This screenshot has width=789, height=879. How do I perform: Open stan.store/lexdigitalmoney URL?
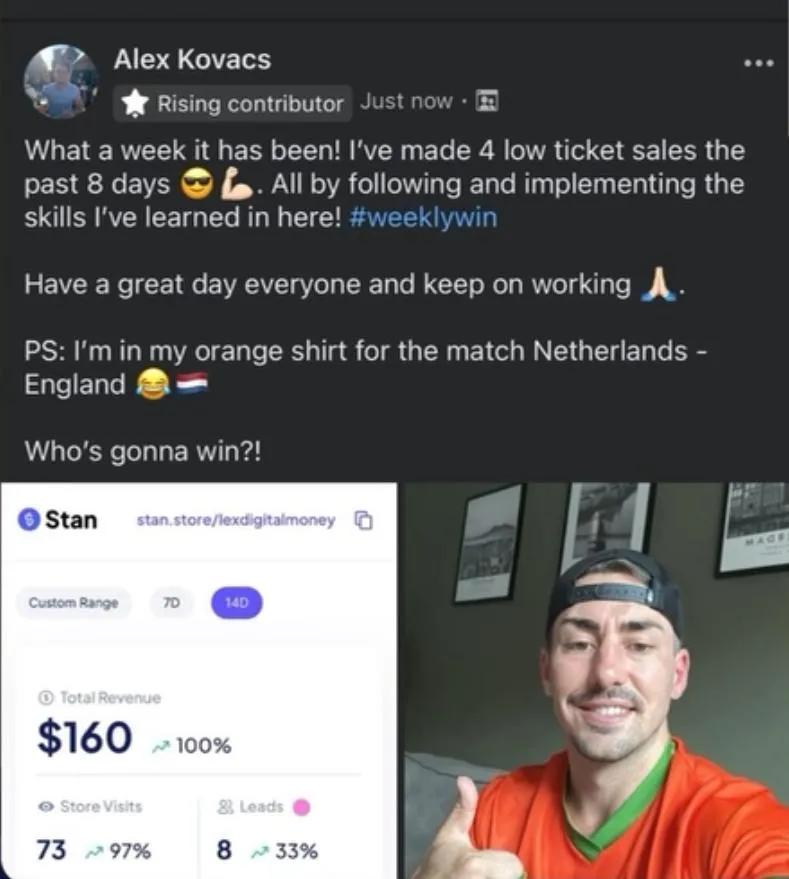236,520
